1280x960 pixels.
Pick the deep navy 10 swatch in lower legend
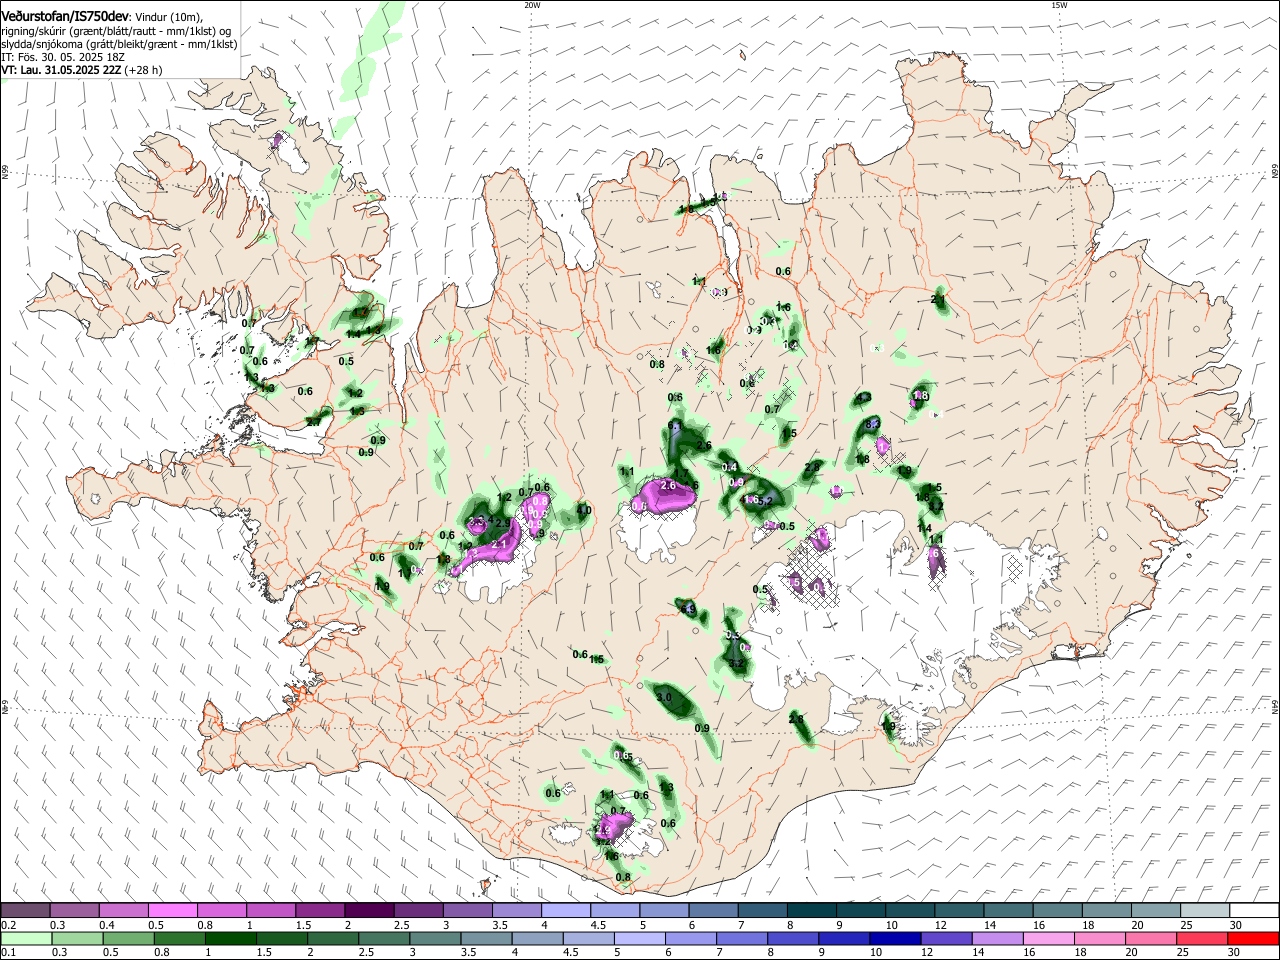896,938
